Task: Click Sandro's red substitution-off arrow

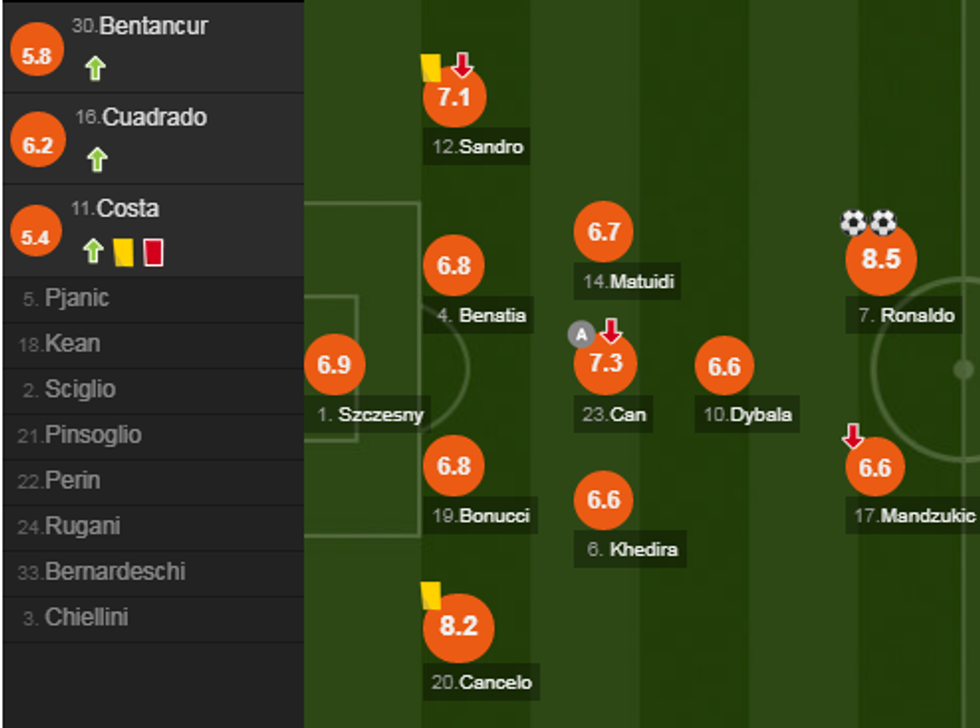Action: tap(462, 66)
